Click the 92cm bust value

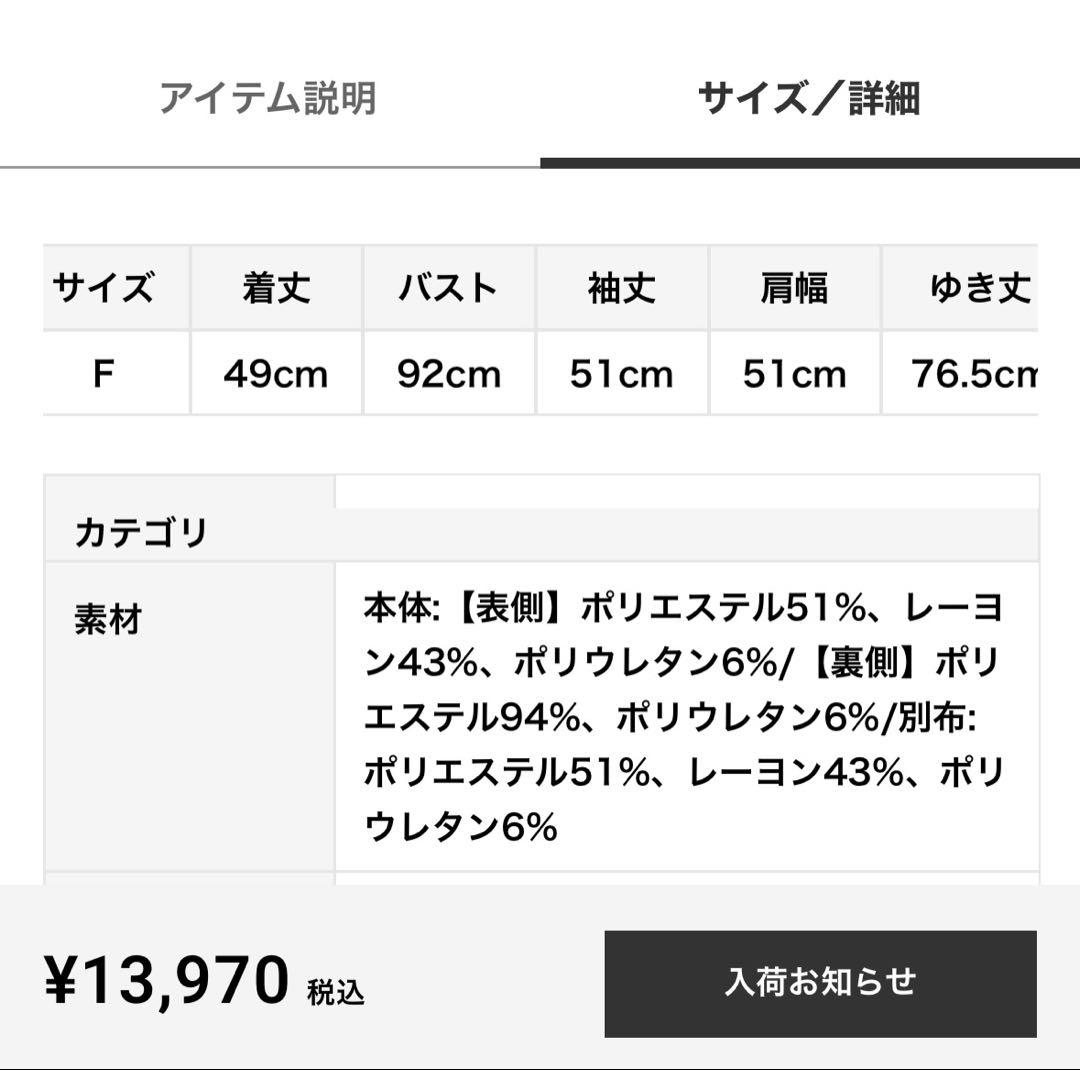click(449, 374)
